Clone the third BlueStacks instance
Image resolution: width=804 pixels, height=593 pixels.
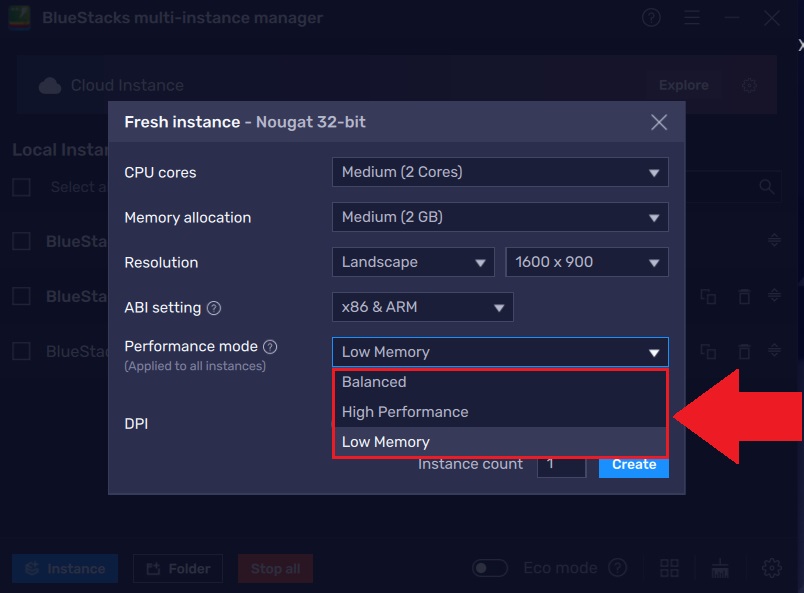click(x=707, y=352)
